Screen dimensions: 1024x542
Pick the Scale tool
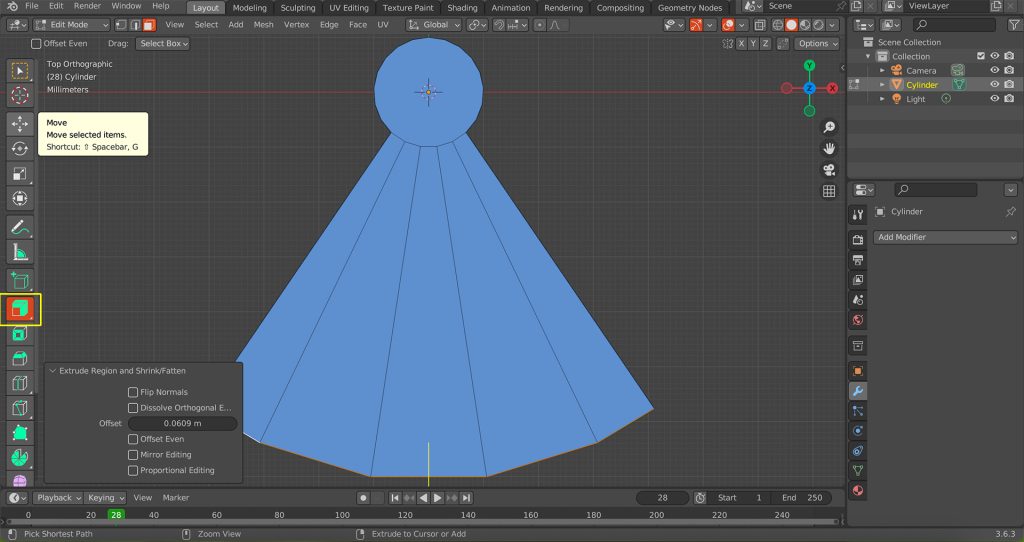coord(20,174)
